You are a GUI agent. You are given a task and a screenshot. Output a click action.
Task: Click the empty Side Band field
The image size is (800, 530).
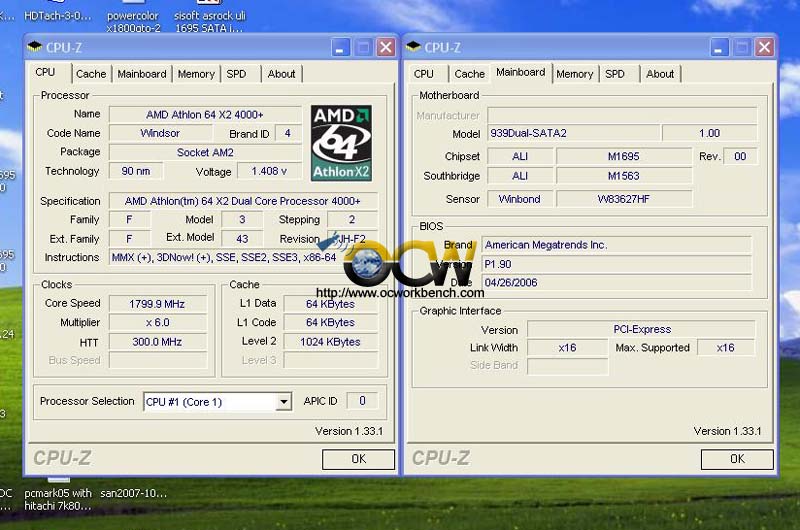pos(567,366)
